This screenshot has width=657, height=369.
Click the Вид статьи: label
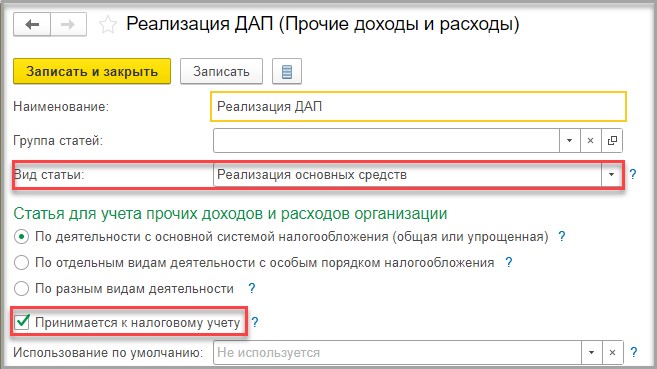pos(49,174)
